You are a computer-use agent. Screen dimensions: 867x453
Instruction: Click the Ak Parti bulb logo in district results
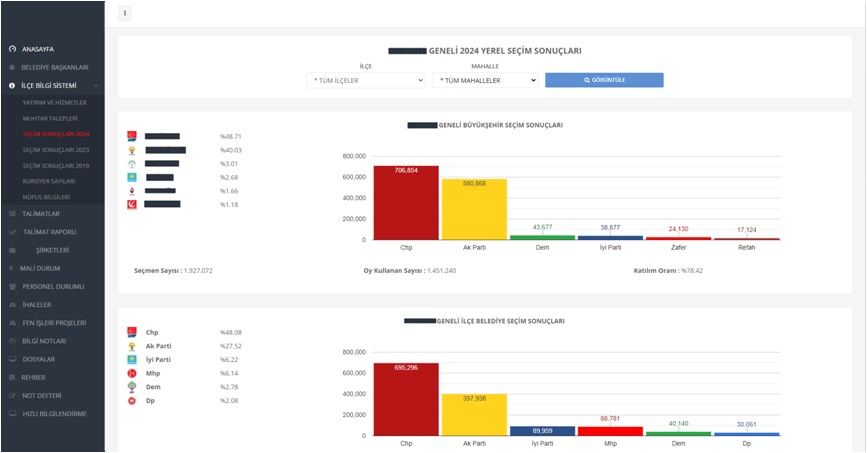click(132, 346)
